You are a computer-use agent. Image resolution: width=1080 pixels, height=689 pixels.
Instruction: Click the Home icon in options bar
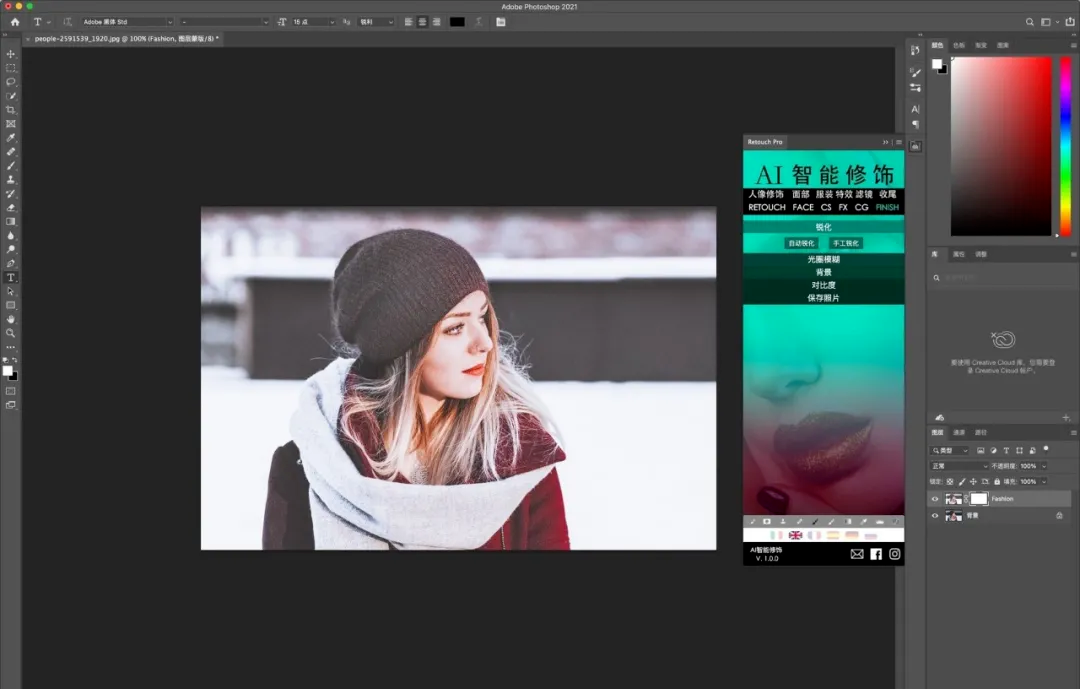pyautogui.click(x=14, y=21)
